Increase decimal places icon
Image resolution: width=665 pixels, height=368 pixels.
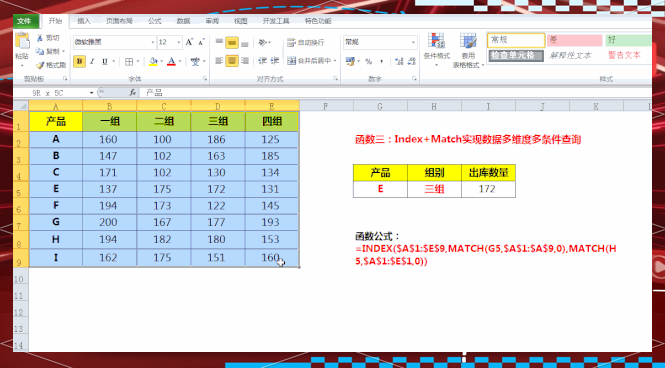tap(399, 61)
